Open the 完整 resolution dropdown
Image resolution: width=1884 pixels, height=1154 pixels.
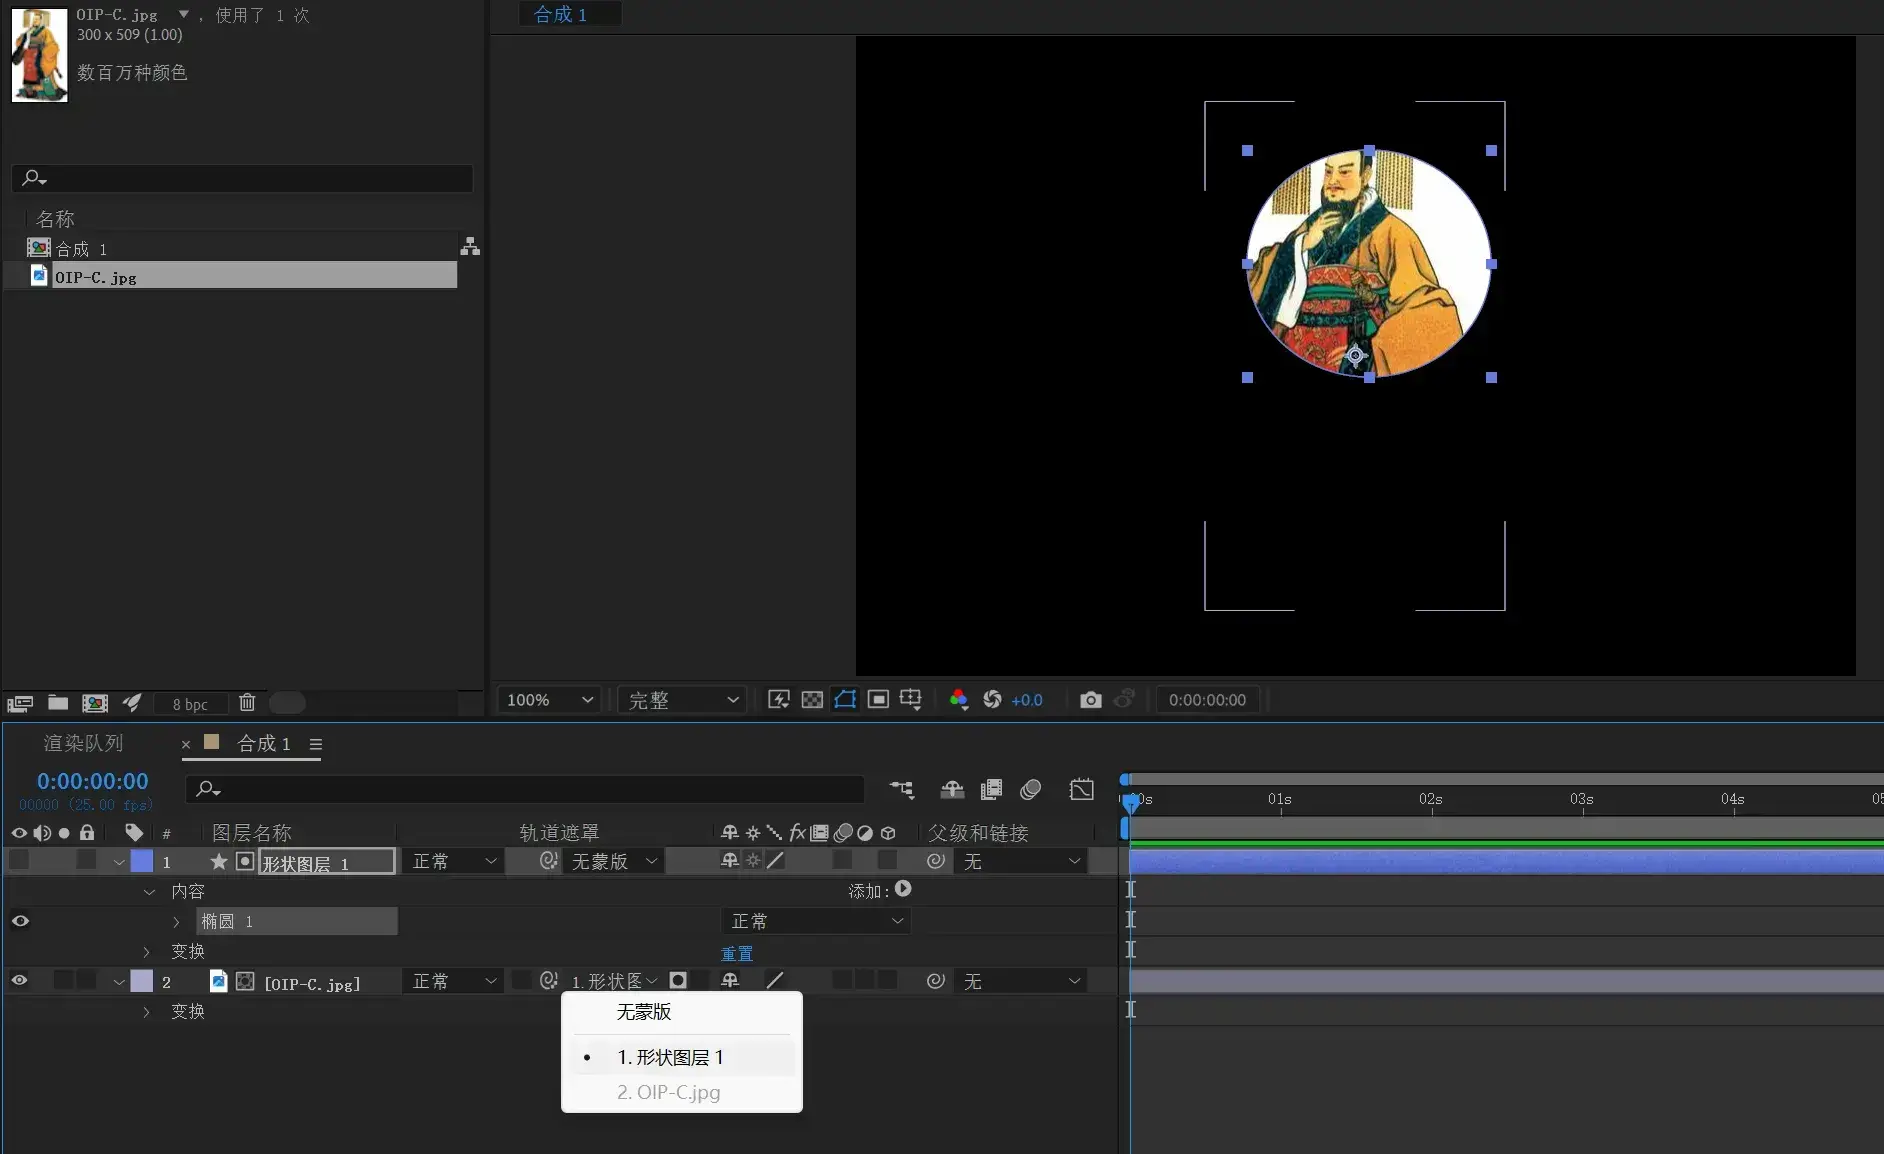(683, 700)
